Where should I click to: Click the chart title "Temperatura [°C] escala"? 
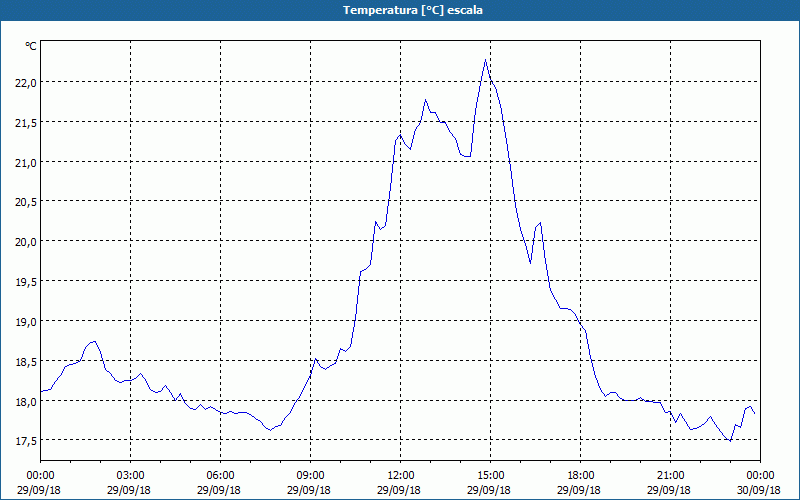(413, 10)
